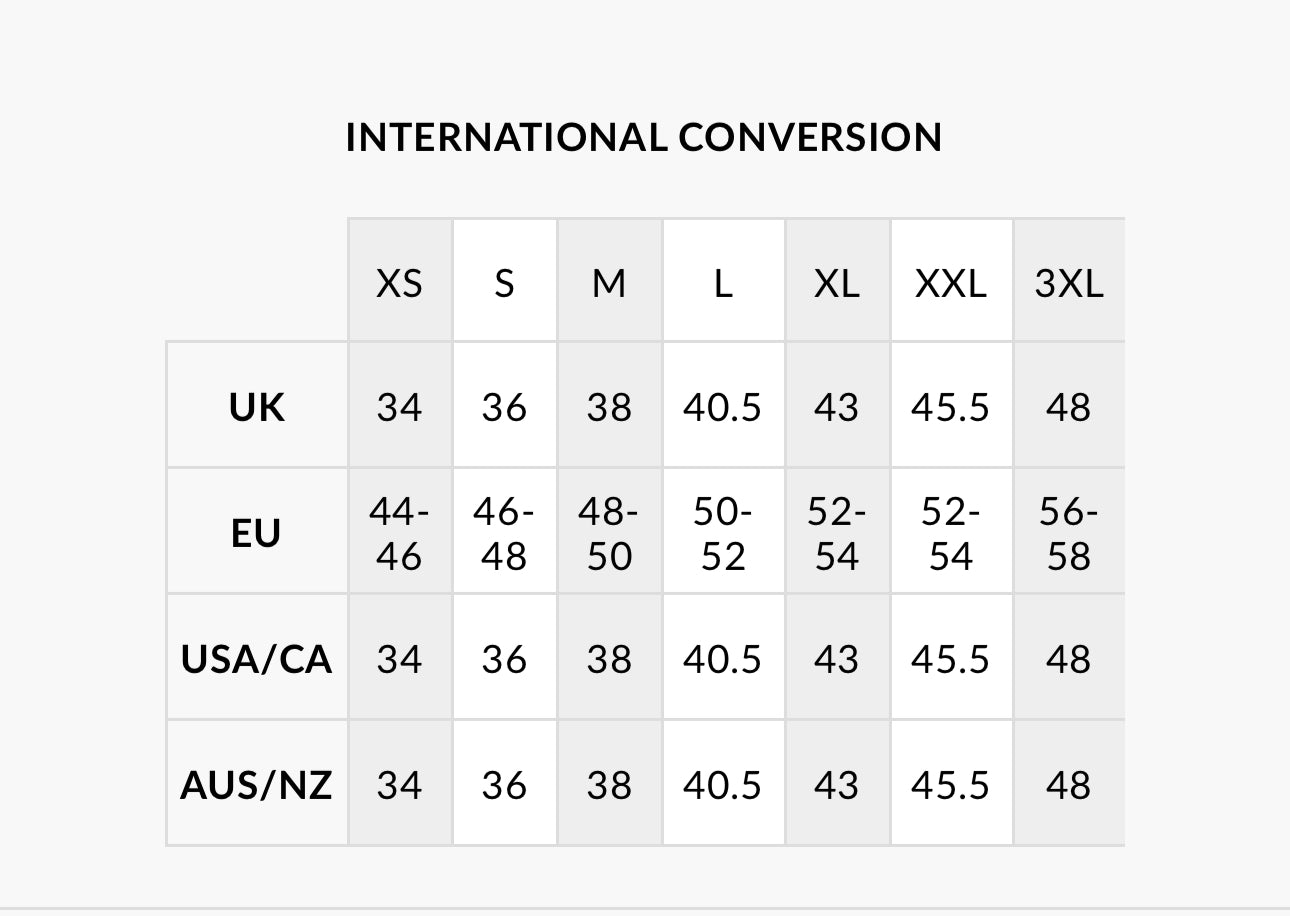Click the International Conversion heading

pyautogui.click(x=644, y=137)
